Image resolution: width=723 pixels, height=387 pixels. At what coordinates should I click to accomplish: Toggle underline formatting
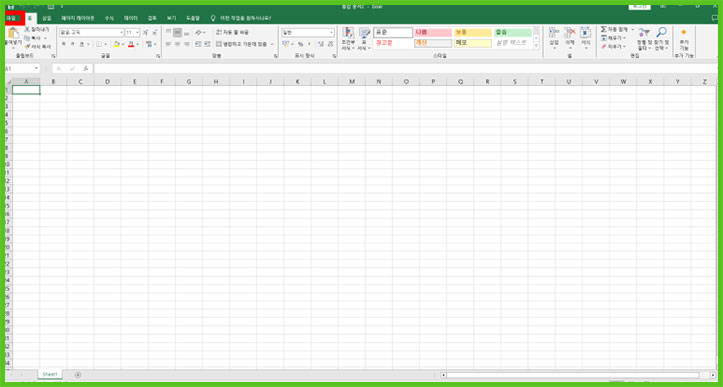click(81, 44)
